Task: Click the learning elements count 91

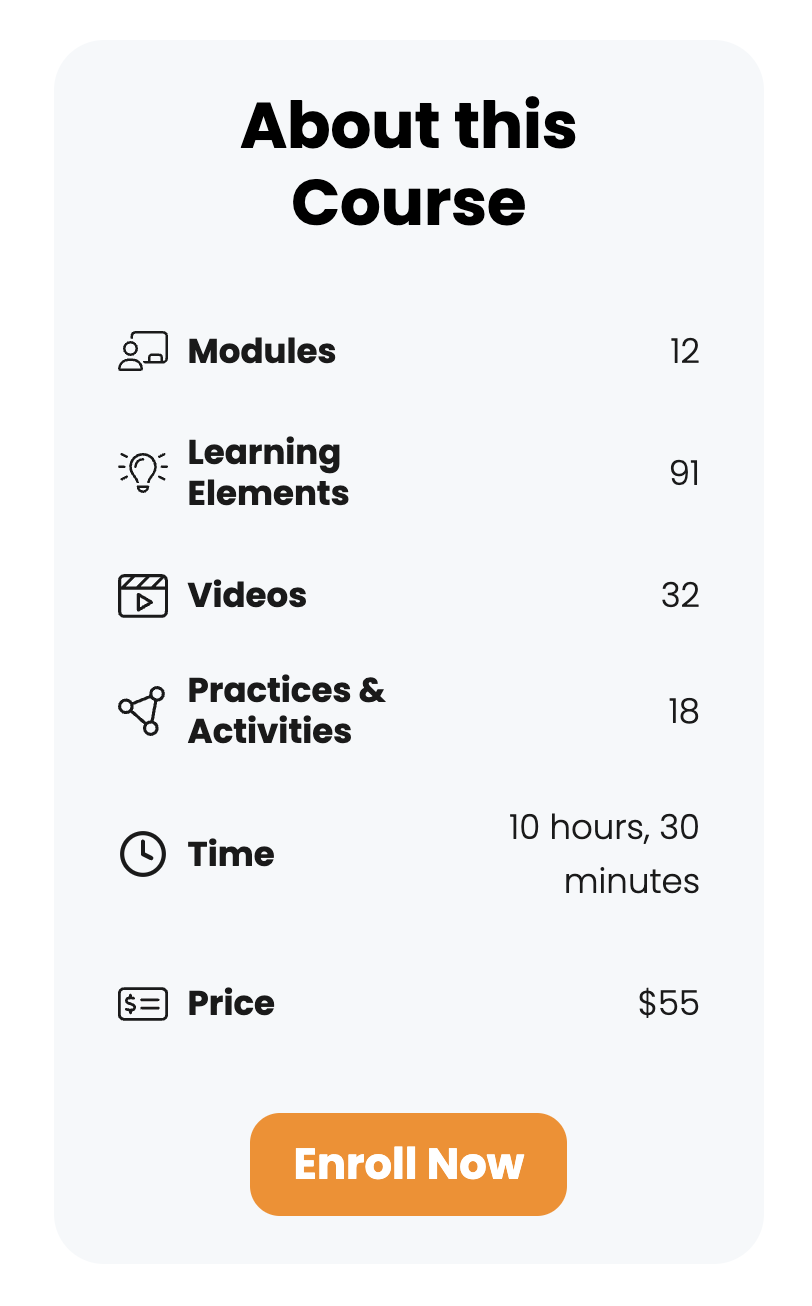Action: [684, 473]
